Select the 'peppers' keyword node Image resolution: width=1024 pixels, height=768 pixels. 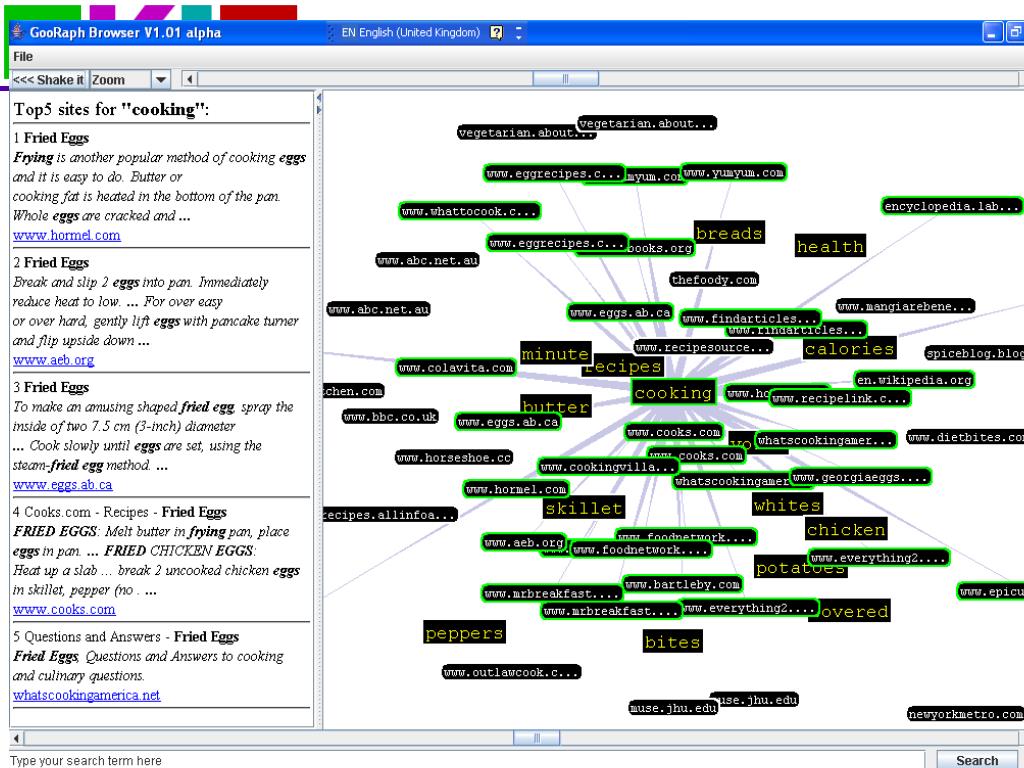[464, 633]
